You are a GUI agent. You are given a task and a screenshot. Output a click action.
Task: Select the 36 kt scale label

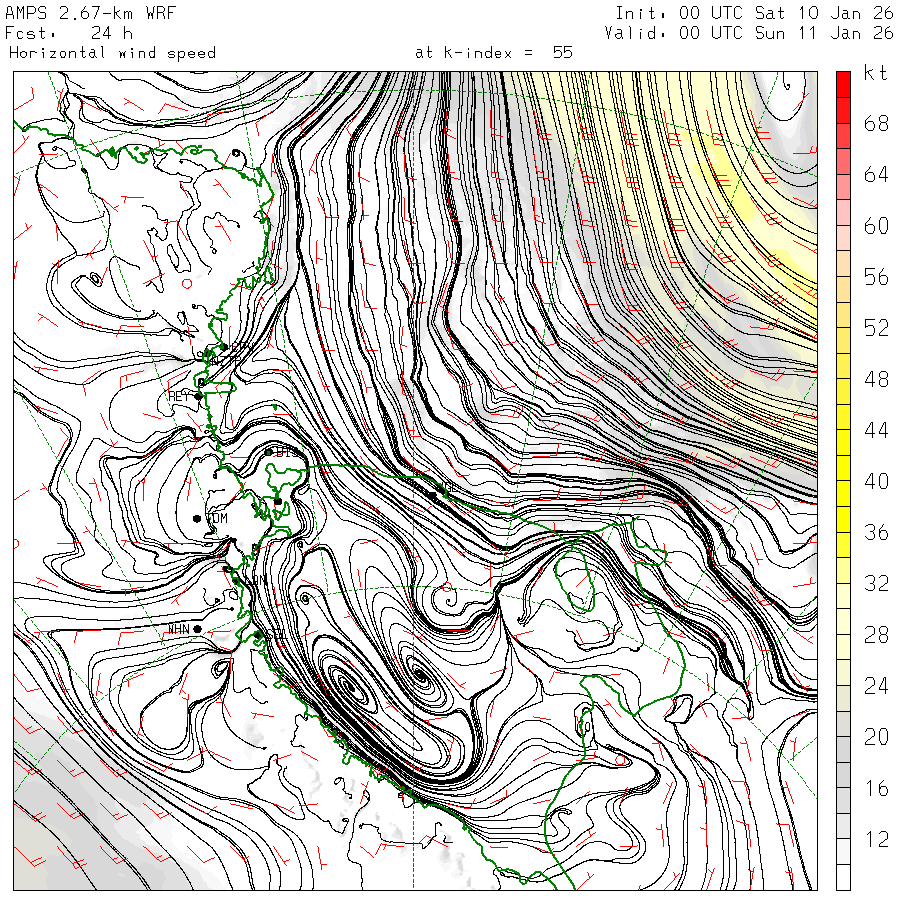(876, 533)
